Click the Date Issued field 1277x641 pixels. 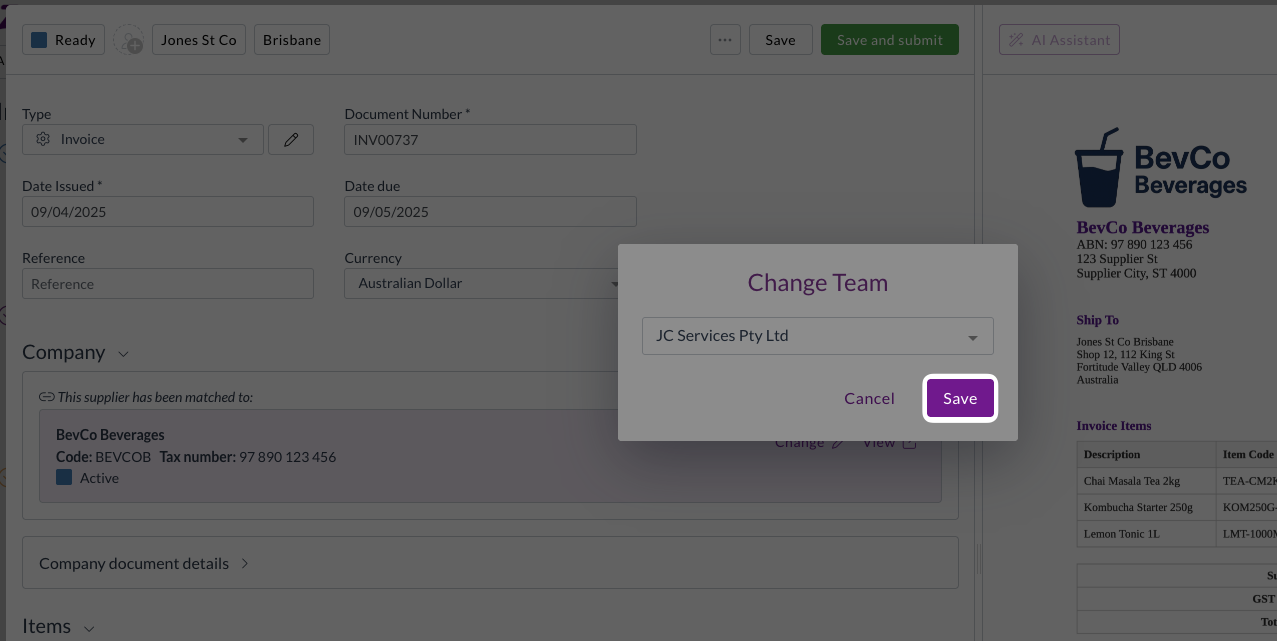click(168, 212)
